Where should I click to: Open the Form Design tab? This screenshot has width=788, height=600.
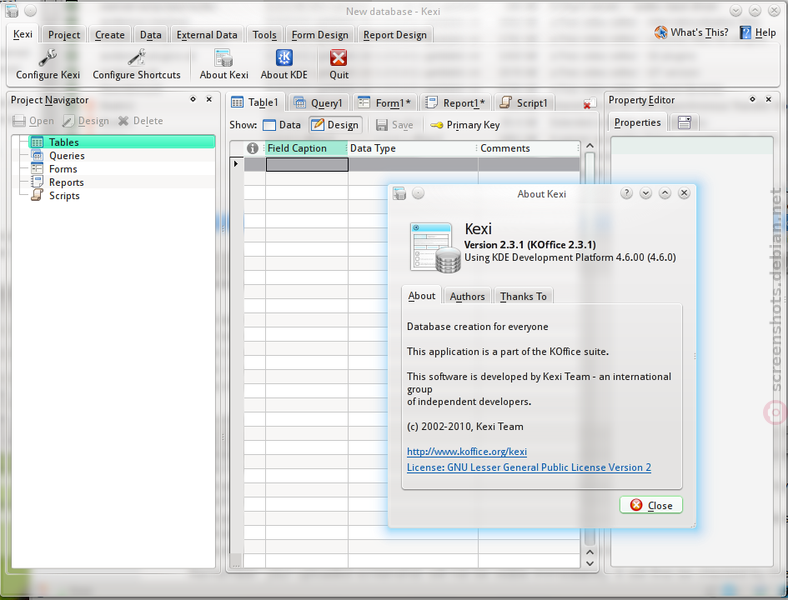[320, 35]
